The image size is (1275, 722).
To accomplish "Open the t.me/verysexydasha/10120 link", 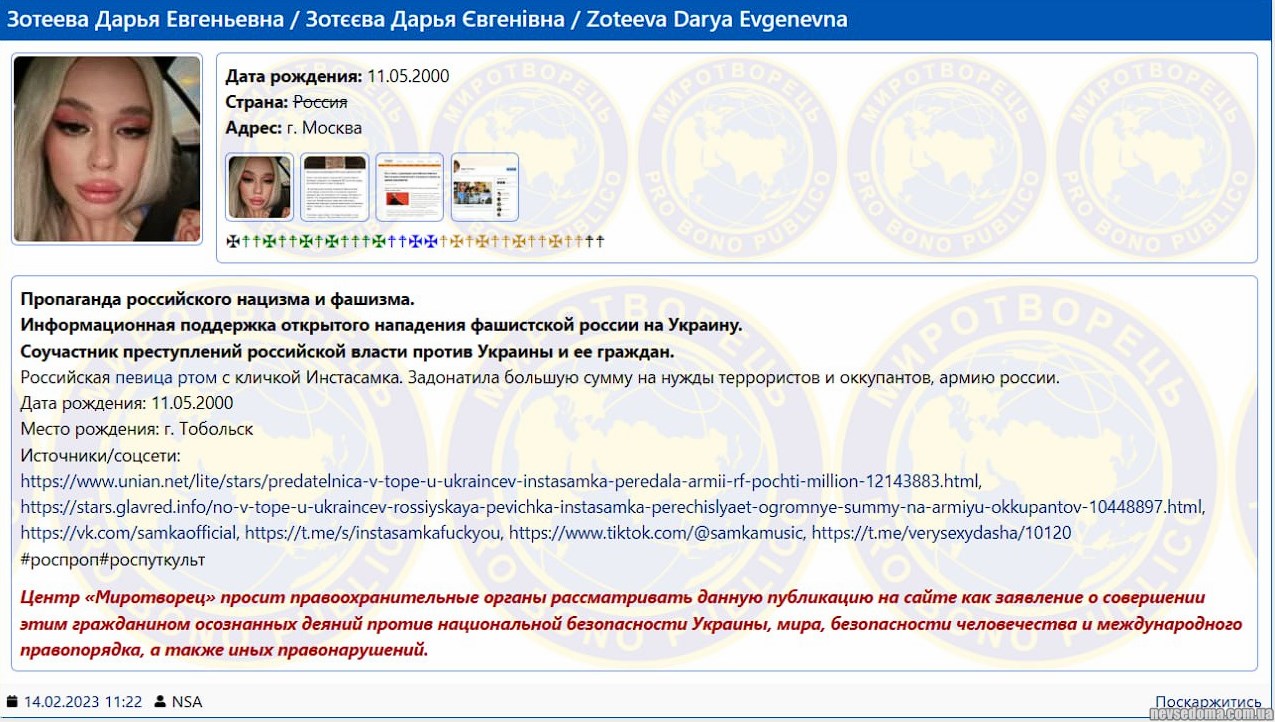I will pyautogui.click(x=941, y=533).
